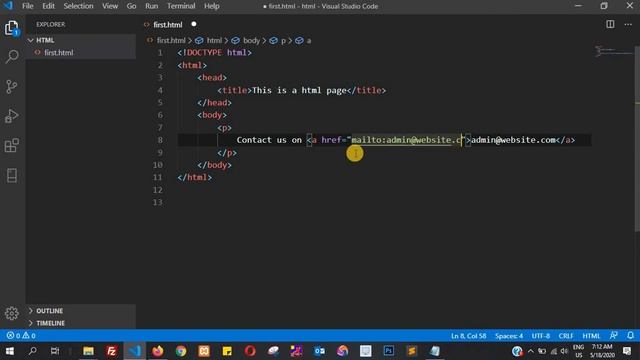Image resolution: width=640 pixels, height=360 pixels.
Task: Open the Go menu
Action: click(131, 6)
